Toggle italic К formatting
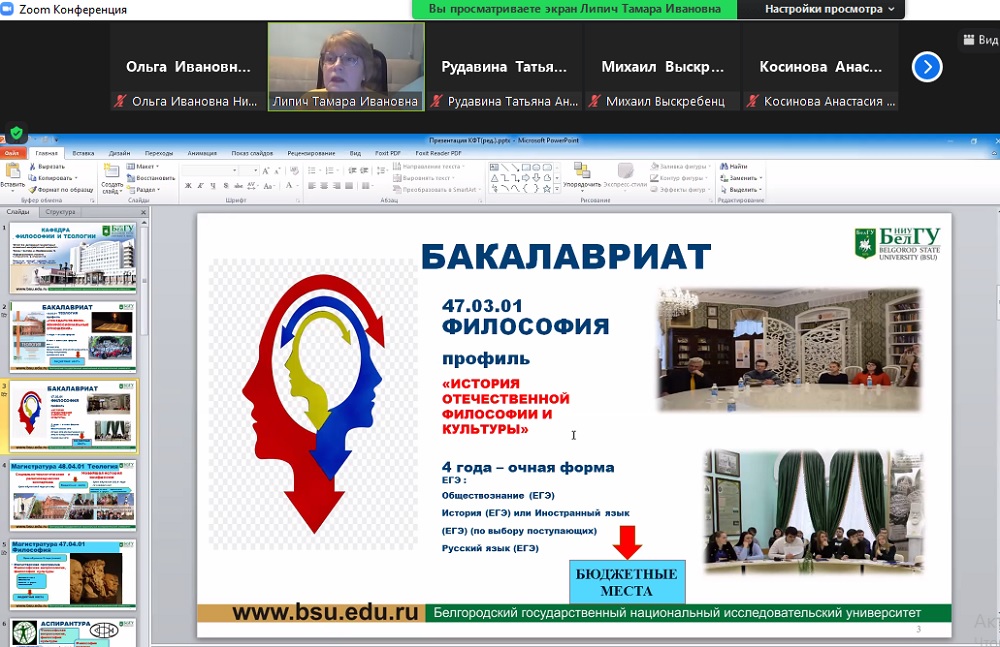Image resolution: width=1000 pixels, height=647 pixels. [x=200, y=186]
